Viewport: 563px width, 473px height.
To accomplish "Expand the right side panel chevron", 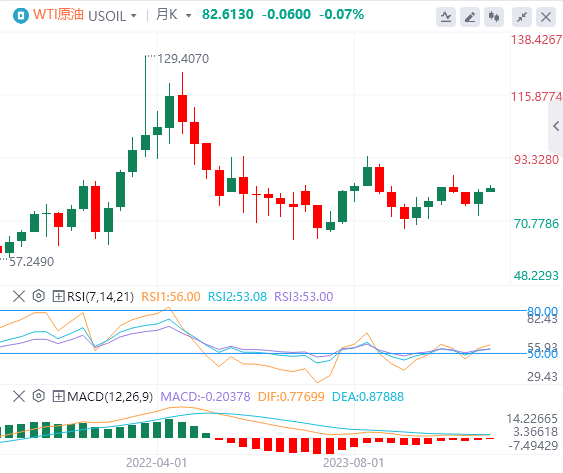I will coord(556,126).
